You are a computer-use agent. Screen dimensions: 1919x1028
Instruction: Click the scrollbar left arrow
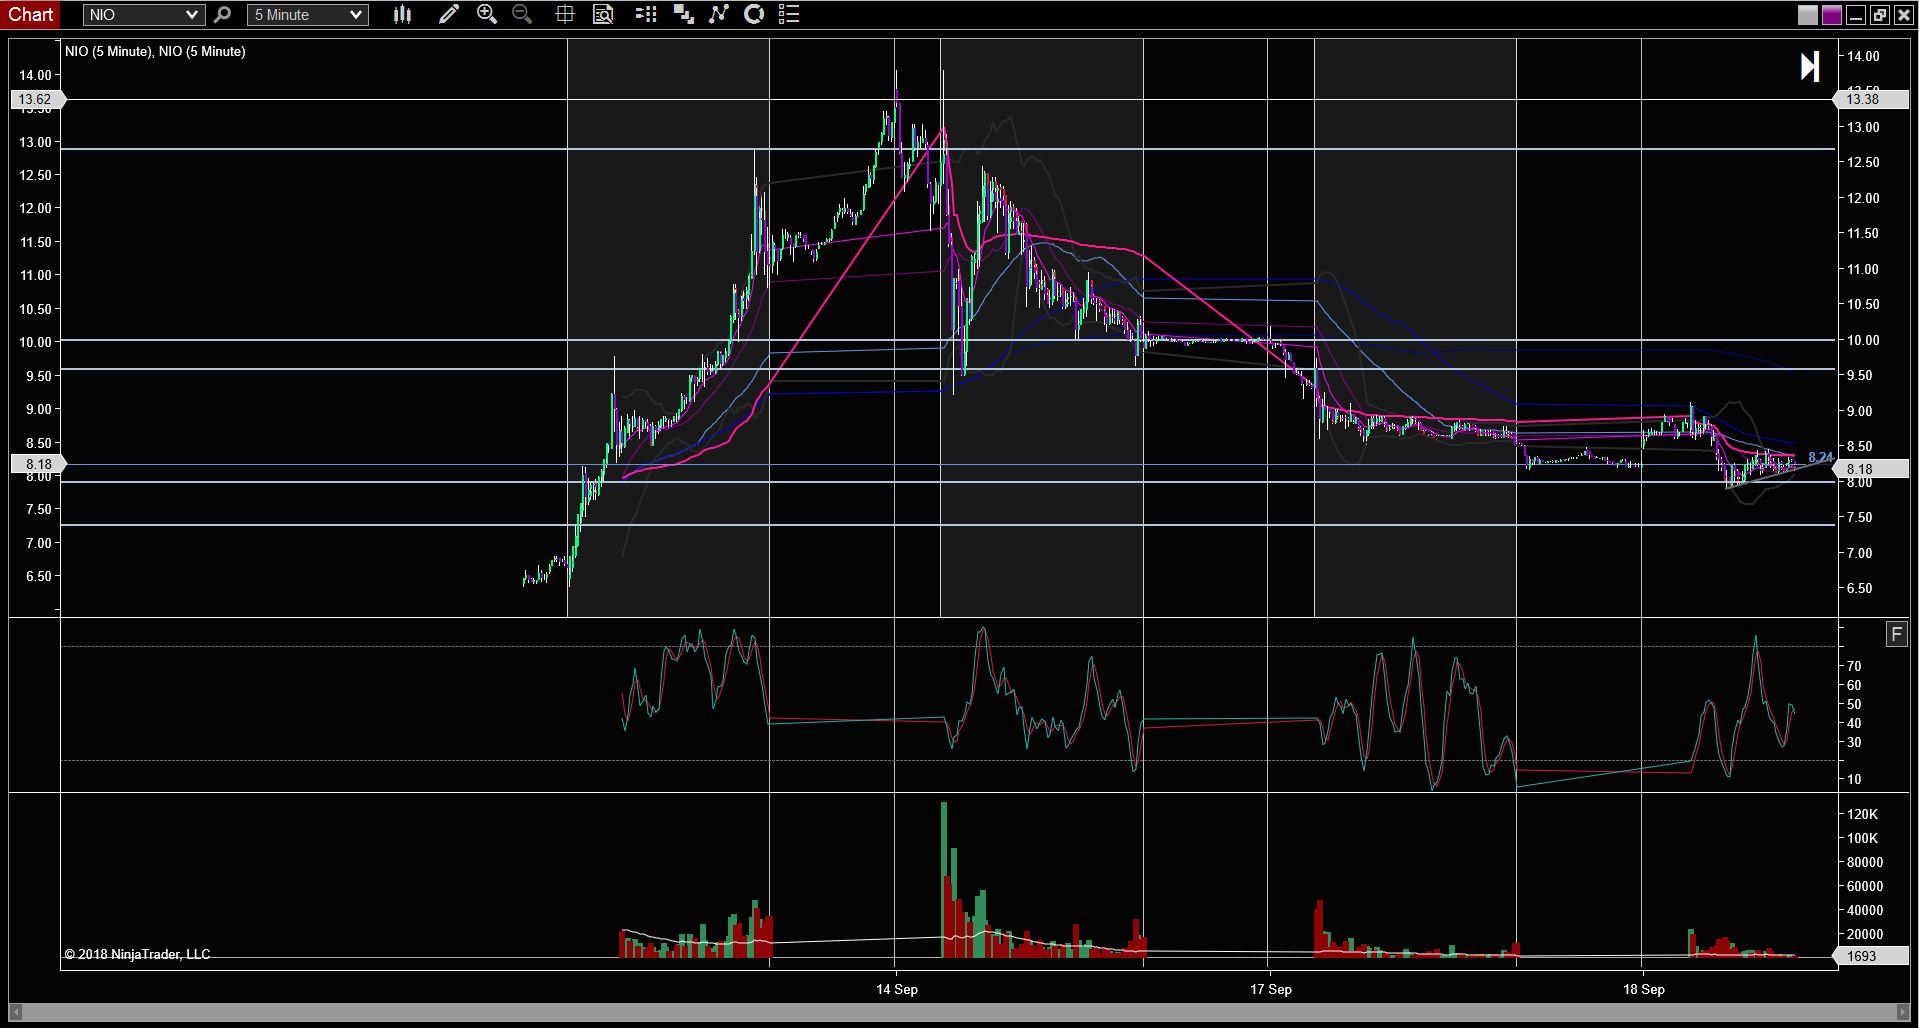(15, 1013)
